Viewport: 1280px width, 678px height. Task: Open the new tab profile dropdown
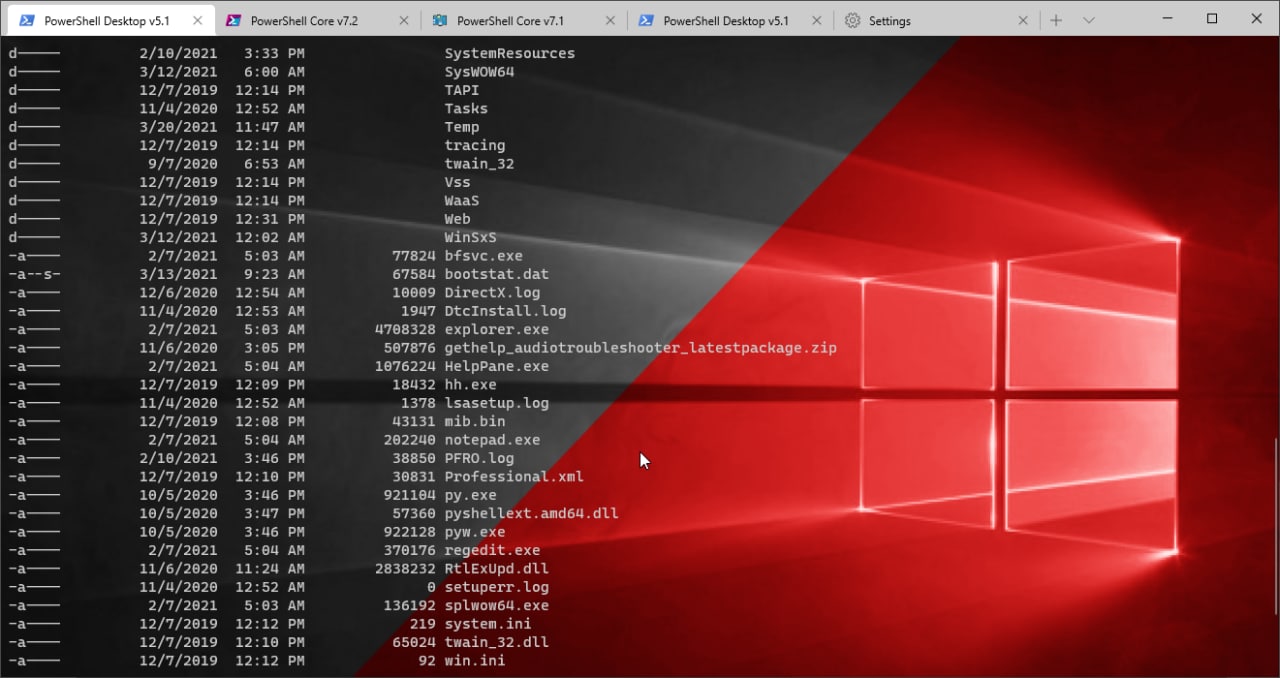(1089, 20)
